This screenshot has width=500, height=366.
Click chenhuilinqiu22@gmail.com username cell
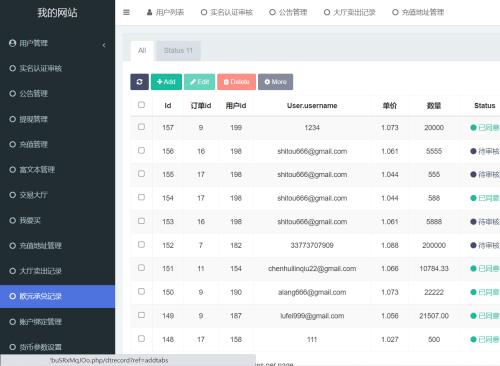pos(312,269)
